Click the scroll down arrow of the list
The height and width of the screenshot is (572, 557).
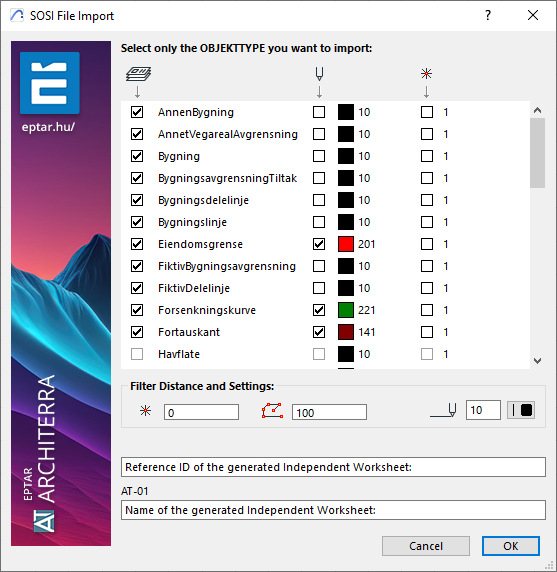tap(537, 361)
